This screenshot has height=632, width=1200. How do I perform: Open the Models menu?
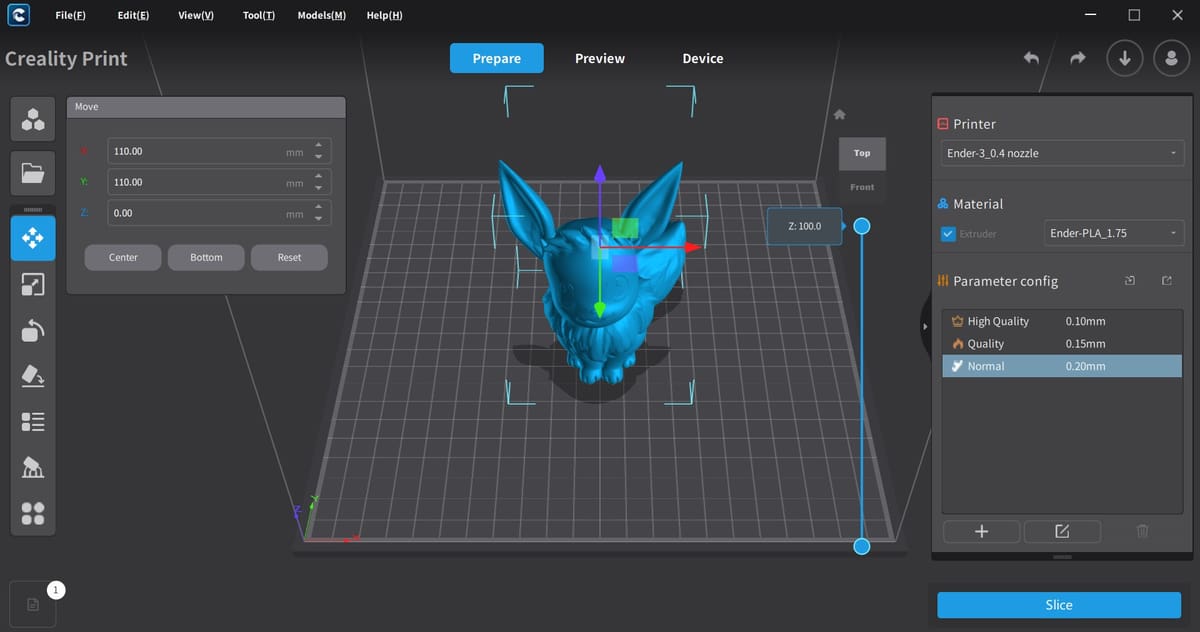(322, 16)
